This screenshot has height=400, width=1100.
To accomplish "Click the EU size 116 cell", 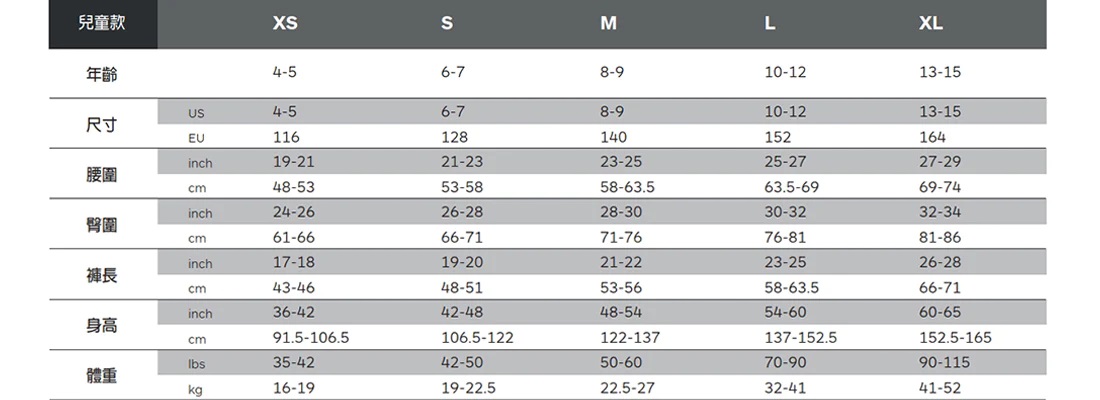I will 286,137.
